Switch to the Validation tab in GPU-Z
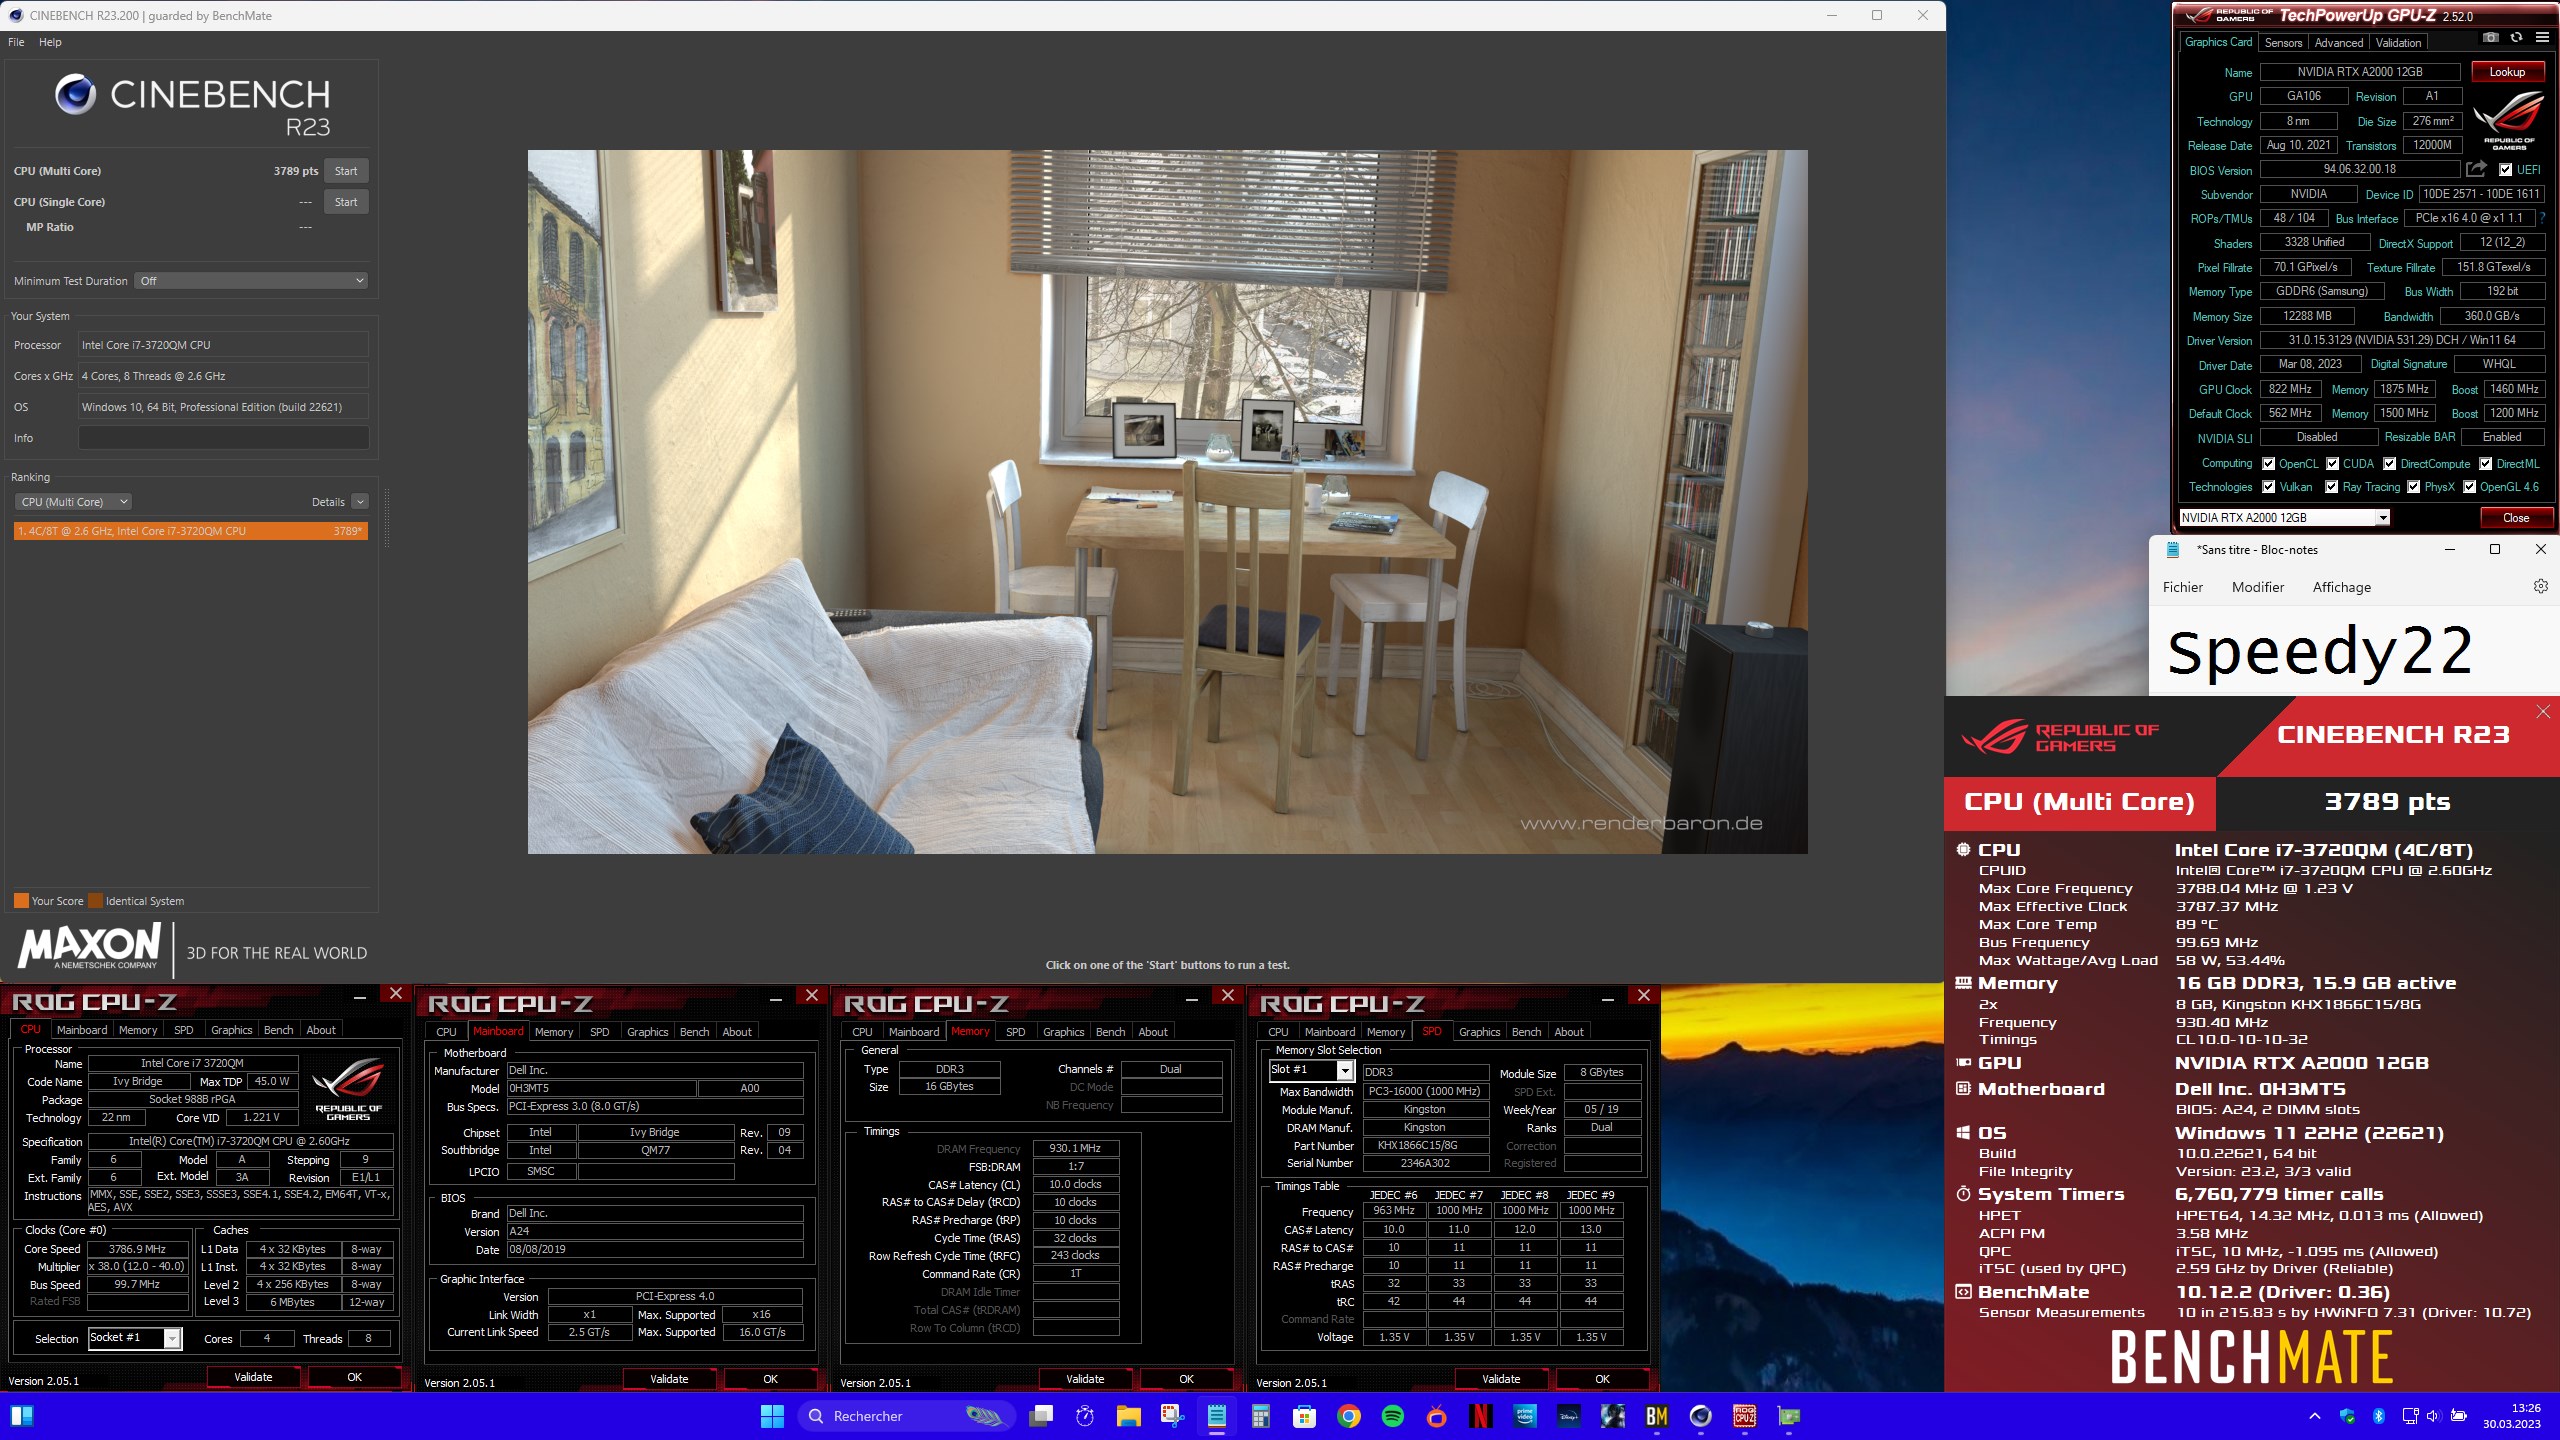2560x1440 pixels. [2398, 43]
